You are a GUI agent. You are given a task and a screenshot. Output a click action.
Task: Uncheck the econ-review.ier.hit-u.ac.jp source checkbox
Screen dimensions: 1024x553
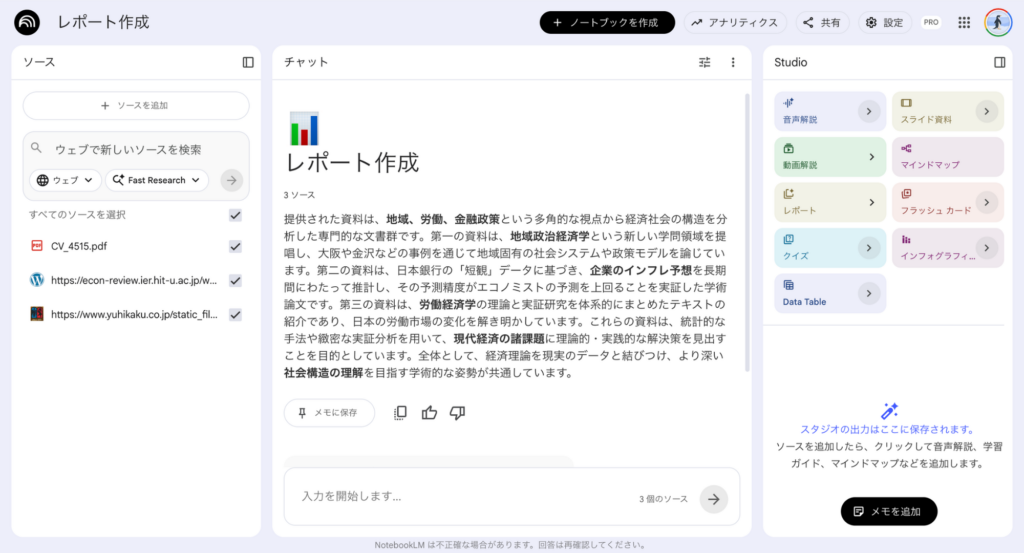click(235, 280)
